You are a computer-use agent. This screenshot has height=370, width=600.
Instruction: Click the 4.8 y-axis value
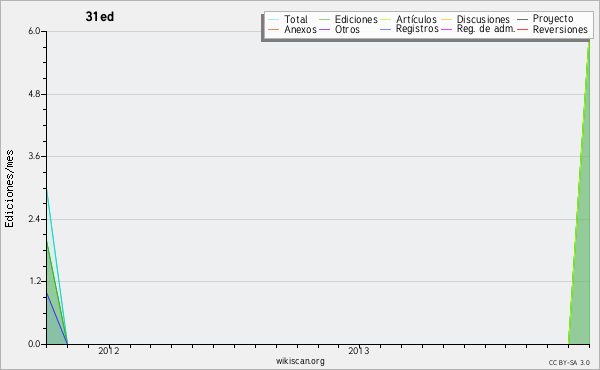tap(34, 94)
